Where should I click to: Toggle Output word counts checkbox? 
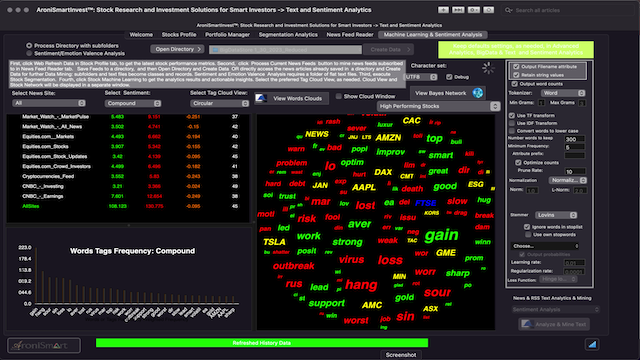pos(514,84)
